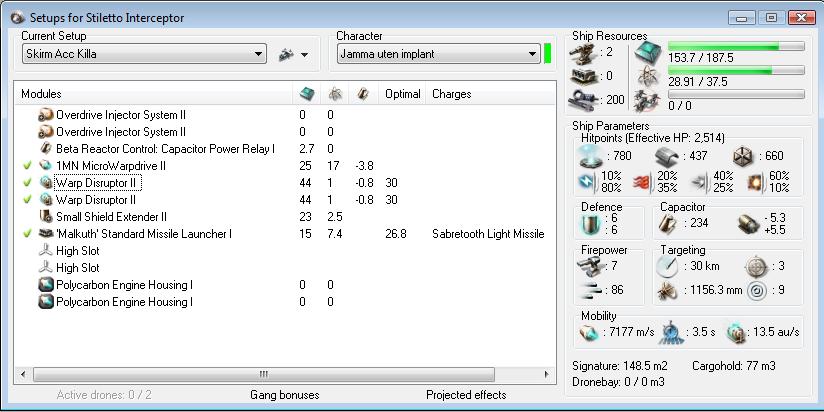This screenshot has width=824, height=412.
Task: Open Gang bonuses
Action: [284, 395]
